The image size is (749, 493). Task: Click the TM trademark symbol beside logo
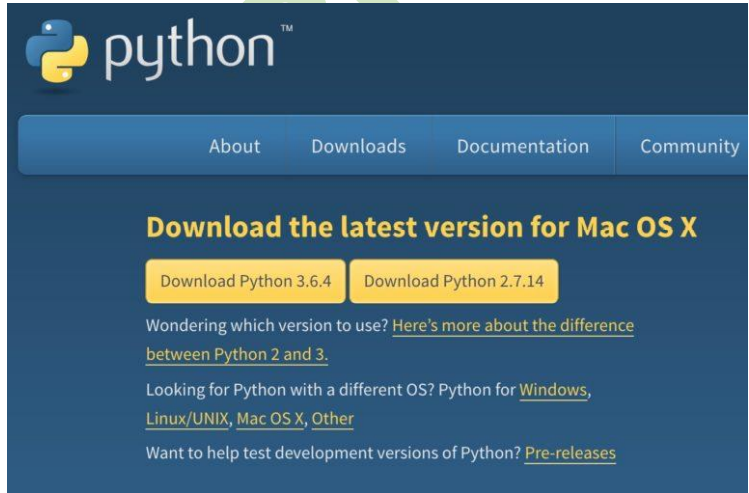coord(287,28)
